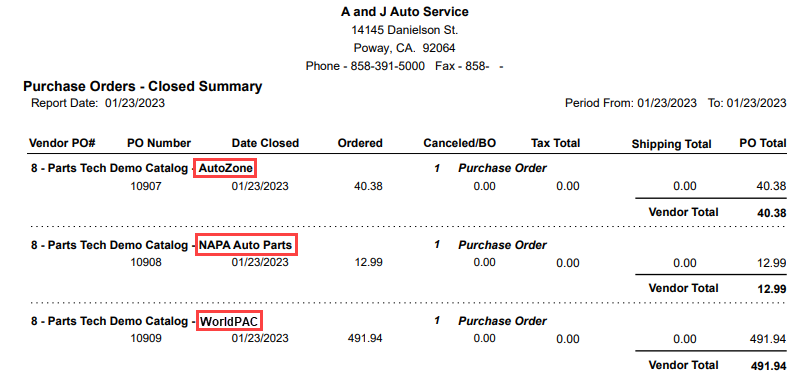Screen dimensions: 812x378
Task: Click the 40.38 ordered amount
Action: coord(368,186)
